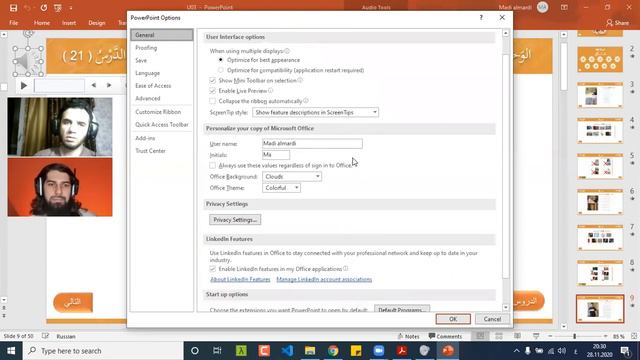
Task: Click Fit slide to current window icon
Action: click(634, 336)
